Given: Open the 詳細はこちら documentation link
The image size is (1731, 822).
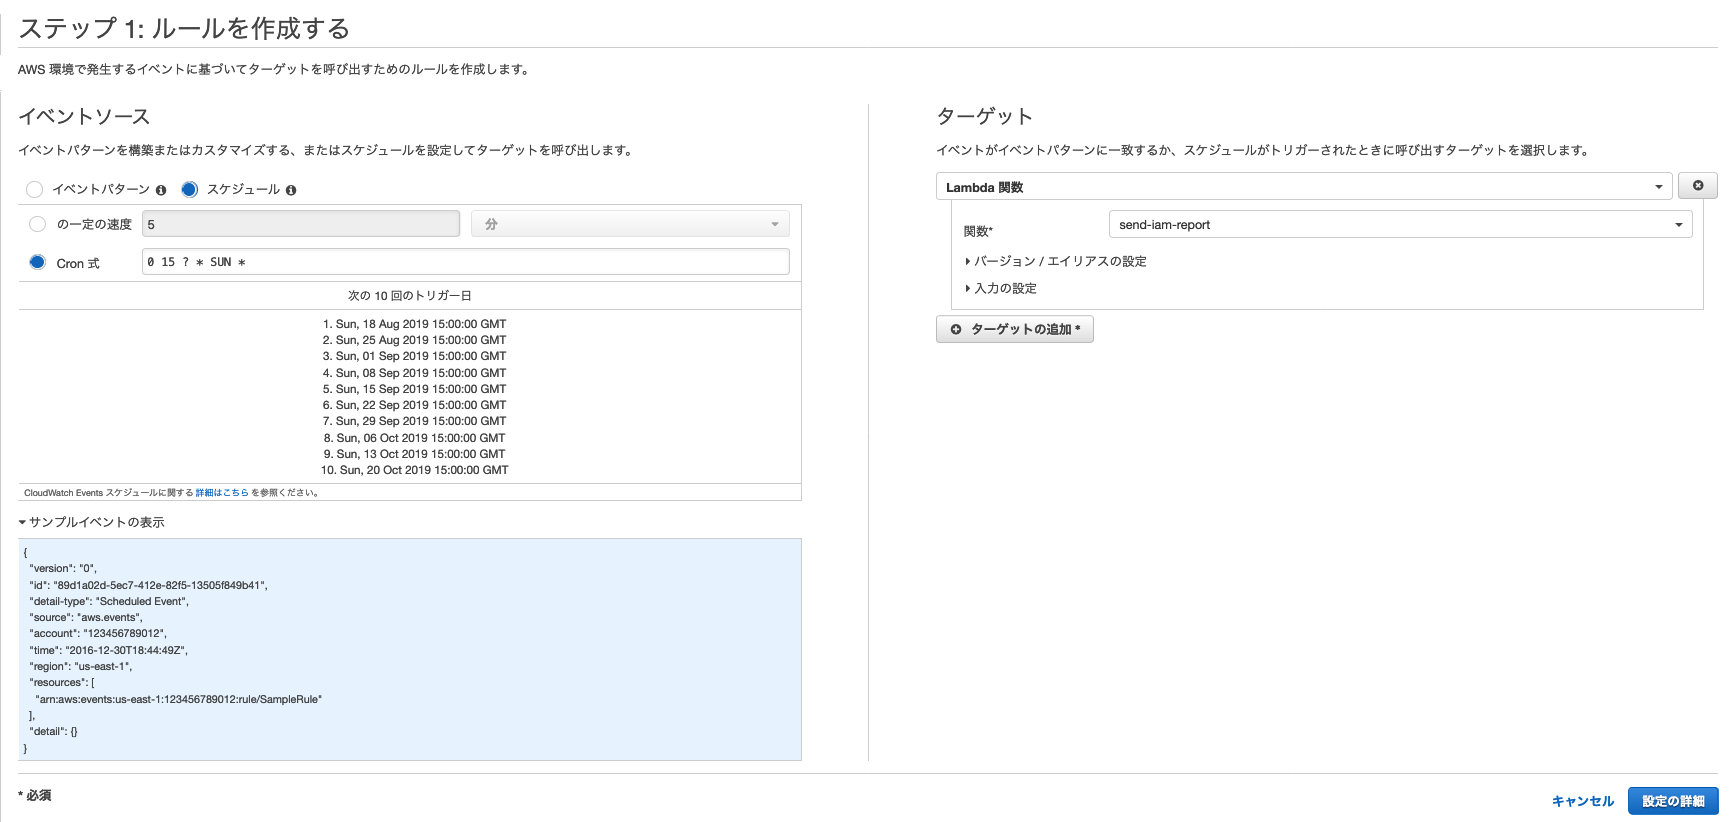Looking at the screenshot, I should point(222,492).
